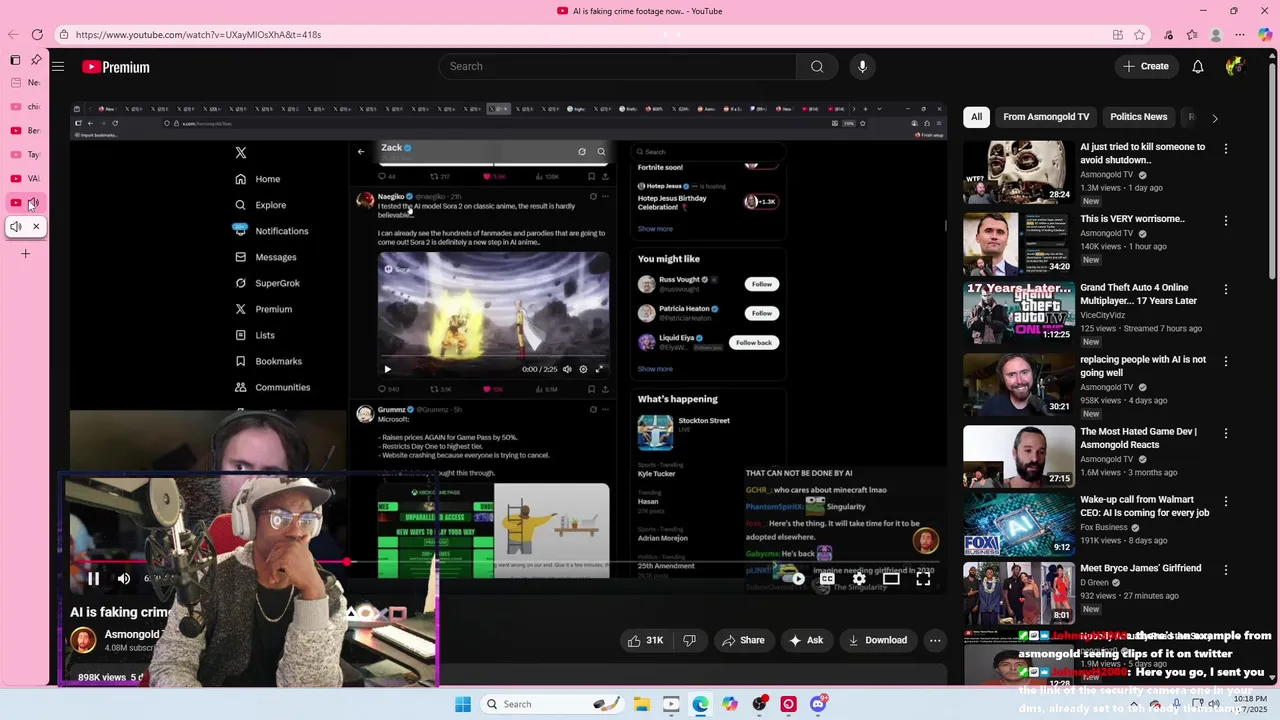The image size is (1280, 720).
Task: Like the video with 31K likes
Action: 645,640
